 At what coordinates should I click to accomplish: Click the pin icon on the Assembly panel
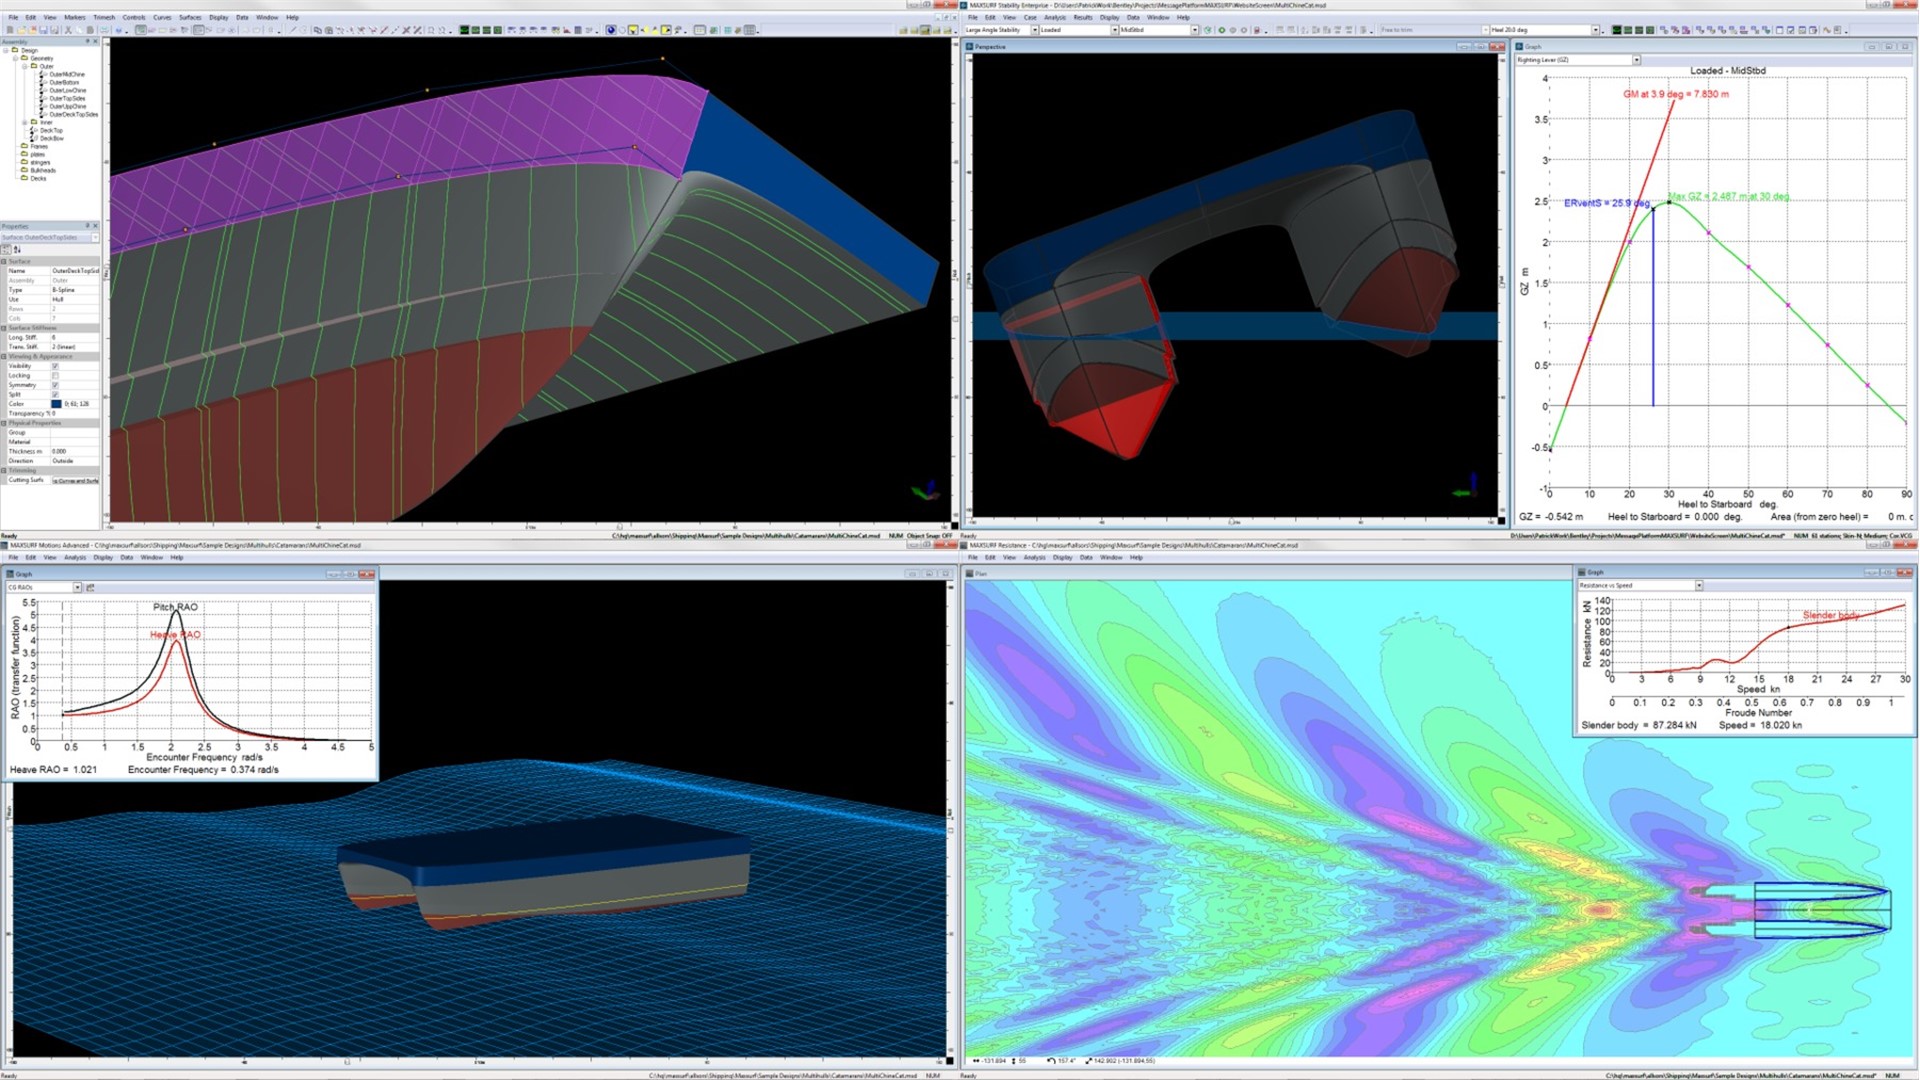[x=86, y=41]
